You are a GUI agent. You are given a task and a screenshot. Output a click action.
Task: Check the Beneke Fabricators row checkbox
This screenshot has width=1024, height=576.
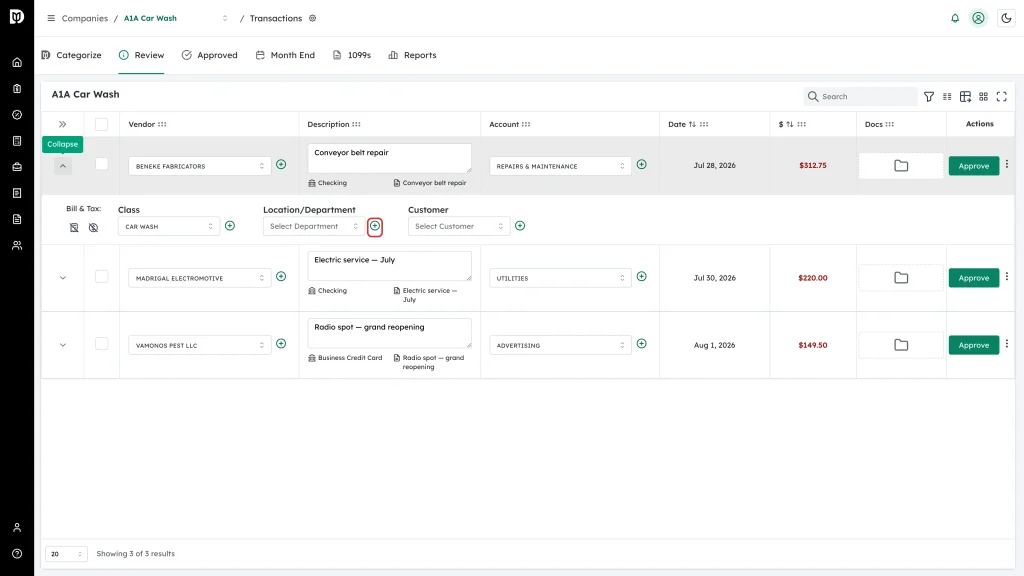click(101, 164)
